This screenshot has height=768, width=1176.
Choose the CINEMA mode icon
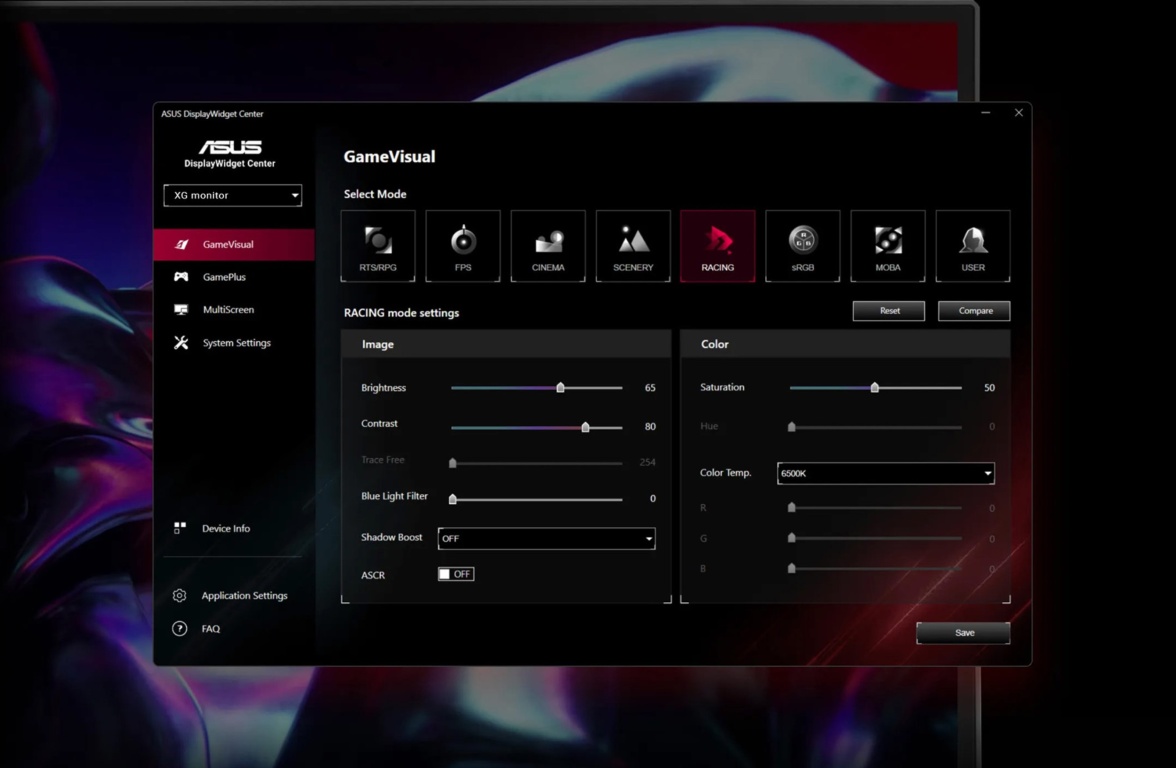[547, 245]
